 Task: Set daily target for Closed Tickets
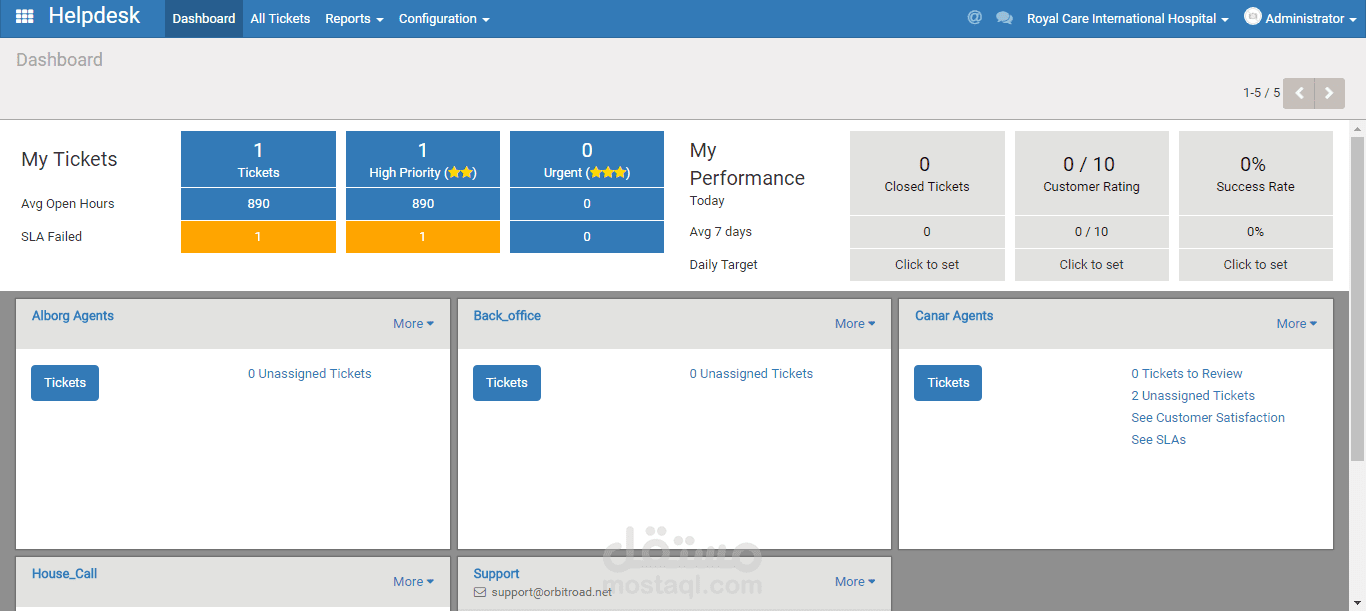pos(927,265)
